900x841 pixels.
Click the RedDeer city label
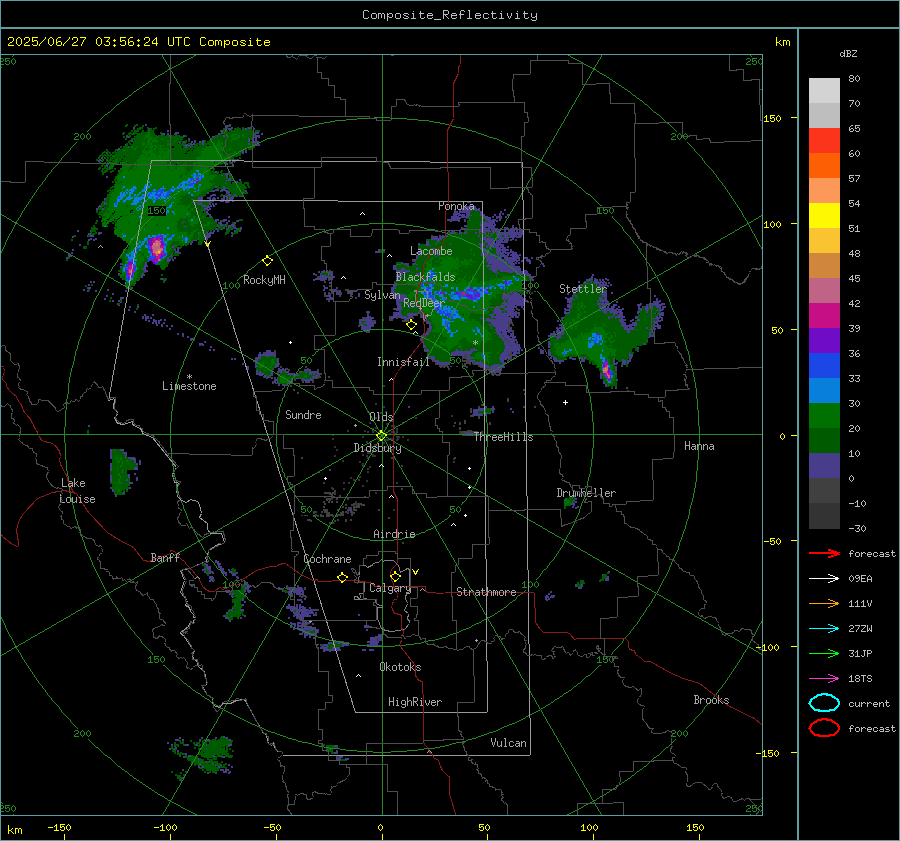[x=424, y=303]
